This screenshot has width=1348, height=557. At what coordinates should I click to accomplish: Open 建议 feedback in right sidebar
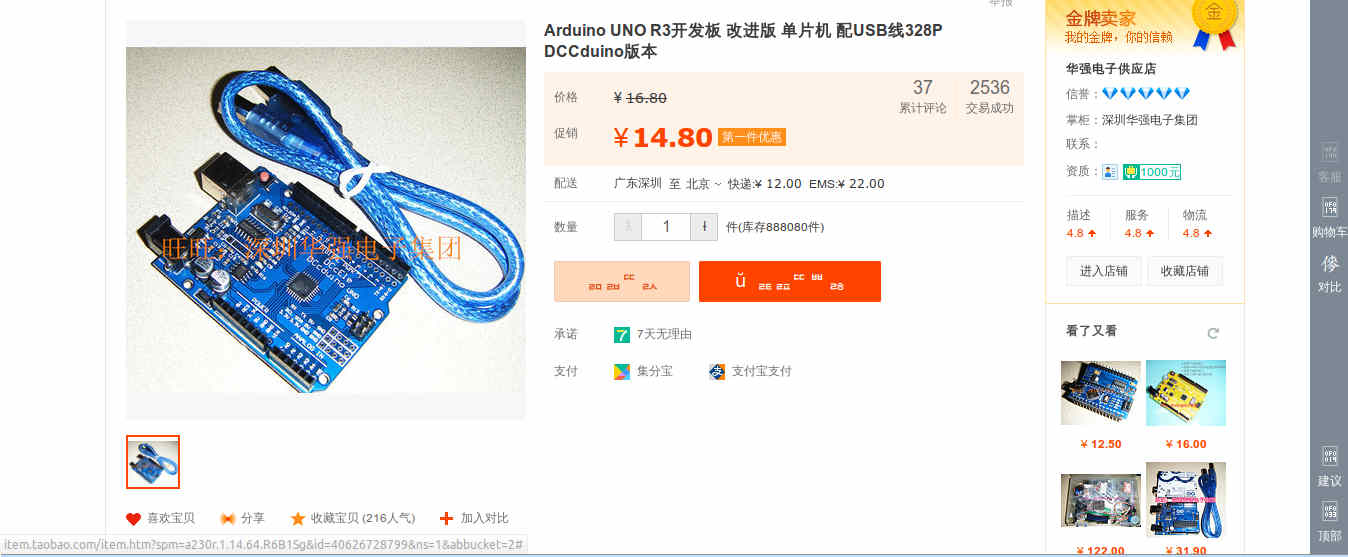1329,466
